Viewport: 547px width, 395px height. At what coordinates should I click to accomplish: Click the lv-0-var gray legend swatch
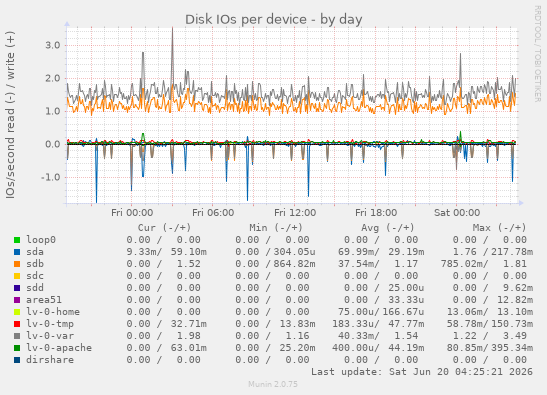point(17,336)
